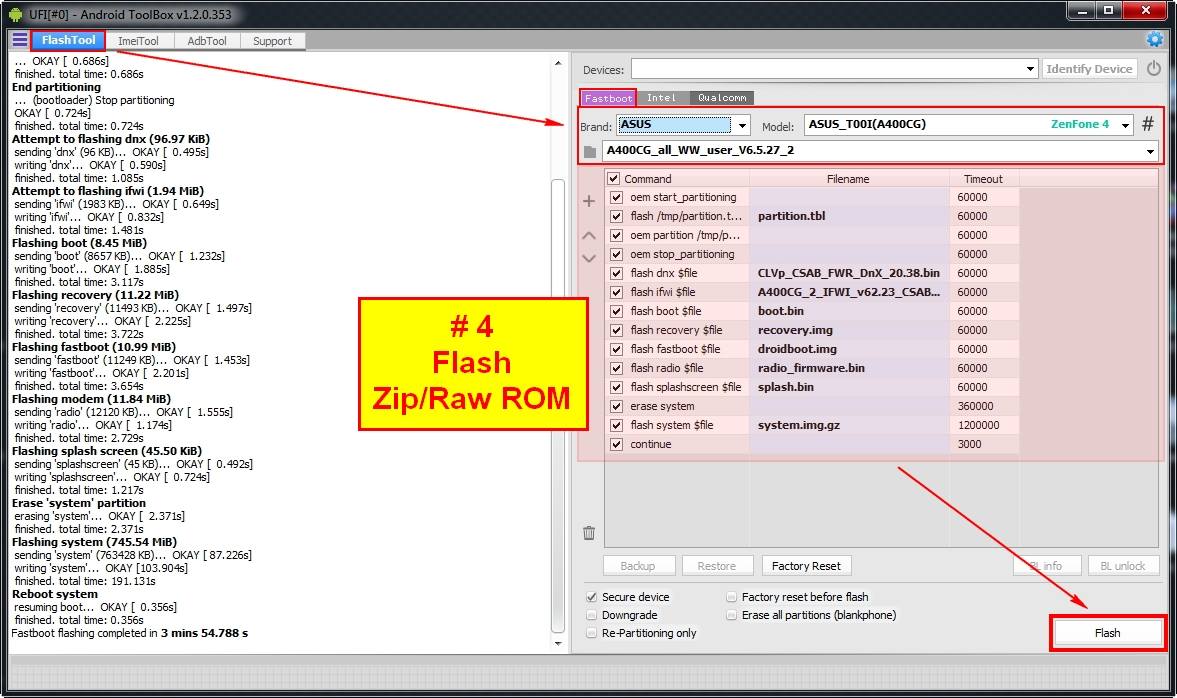Click the Backup button
The height and width of the screenshot is (698, 1177).
click(637, 566)
